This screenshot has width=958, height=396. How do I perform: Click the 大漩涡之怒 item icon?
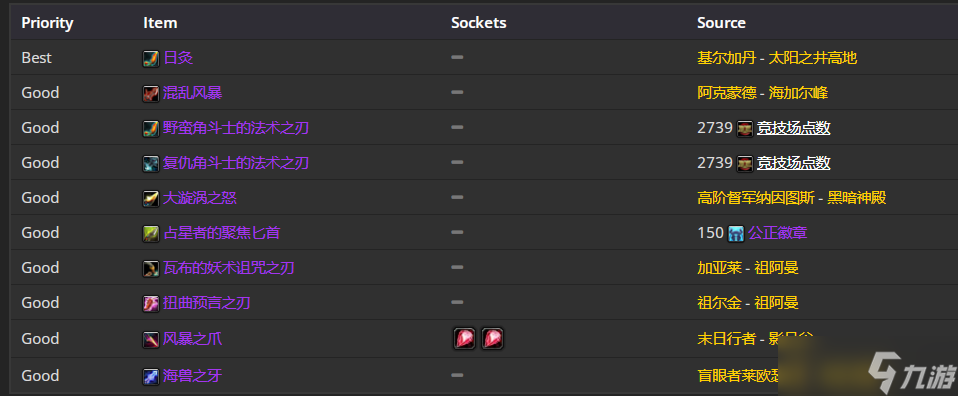click(151, 198)
